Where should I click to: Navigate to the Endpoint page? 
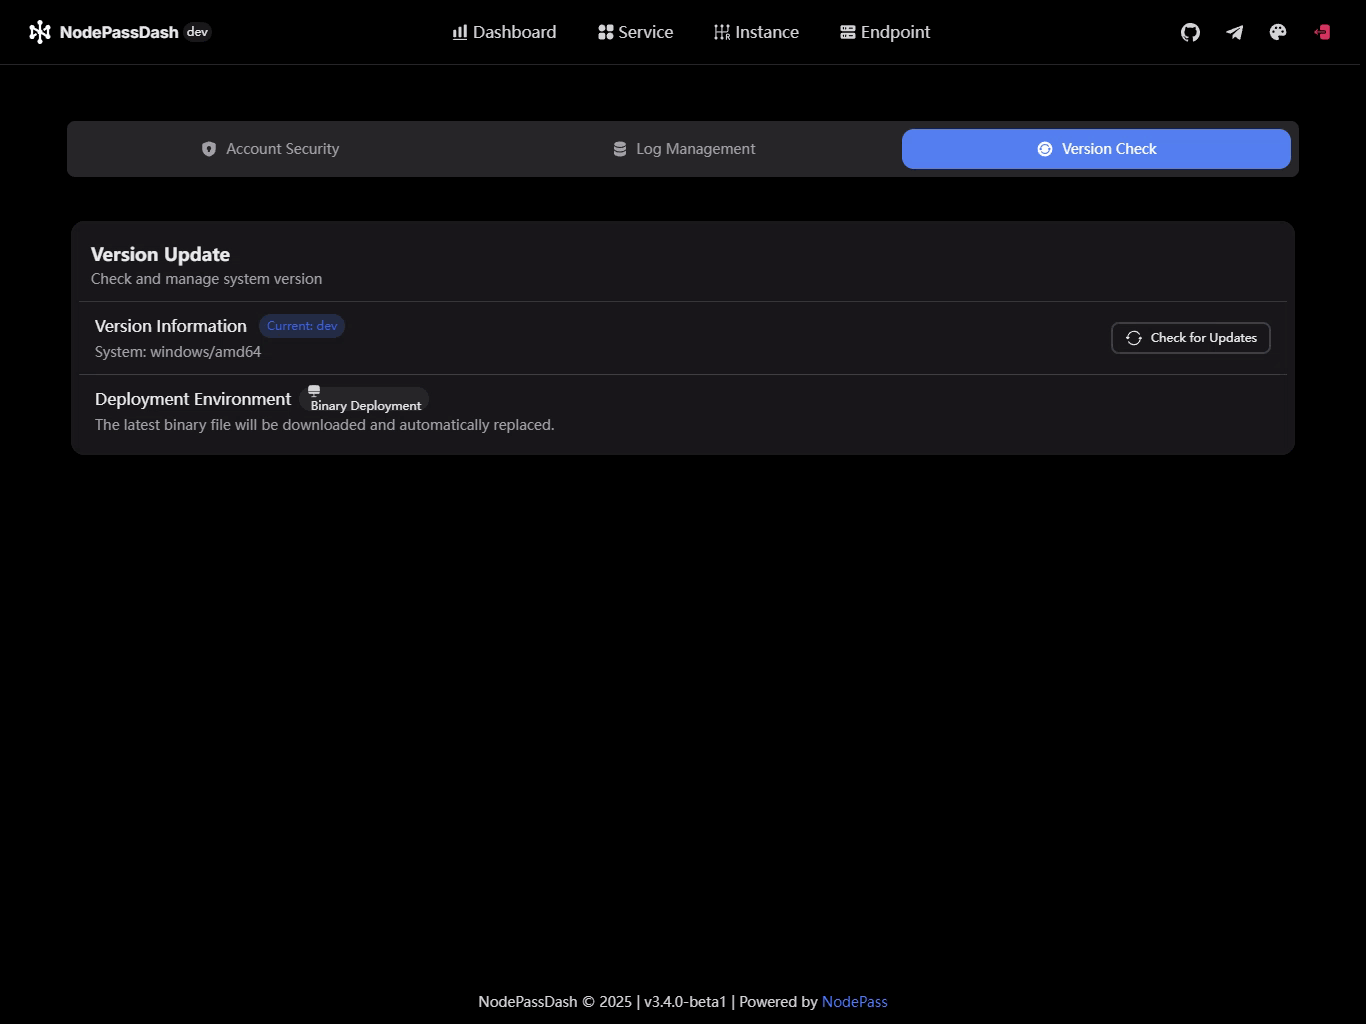[885, 32]
